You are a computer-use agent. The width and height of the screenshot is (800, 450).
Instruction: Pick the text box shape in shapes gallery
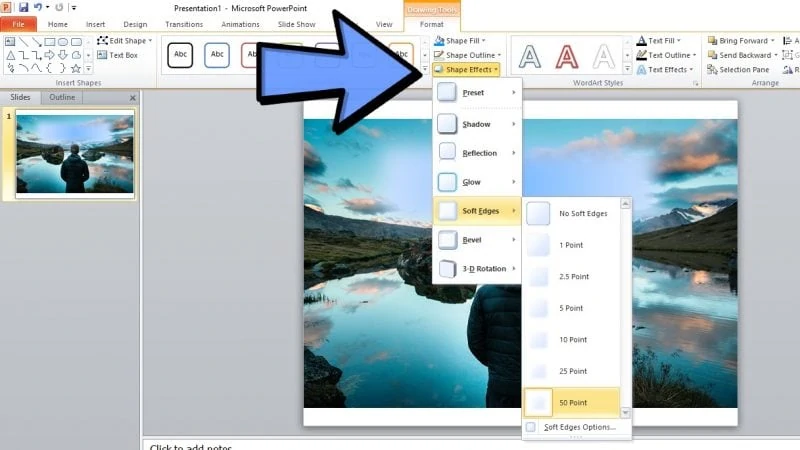pos(10,41)
